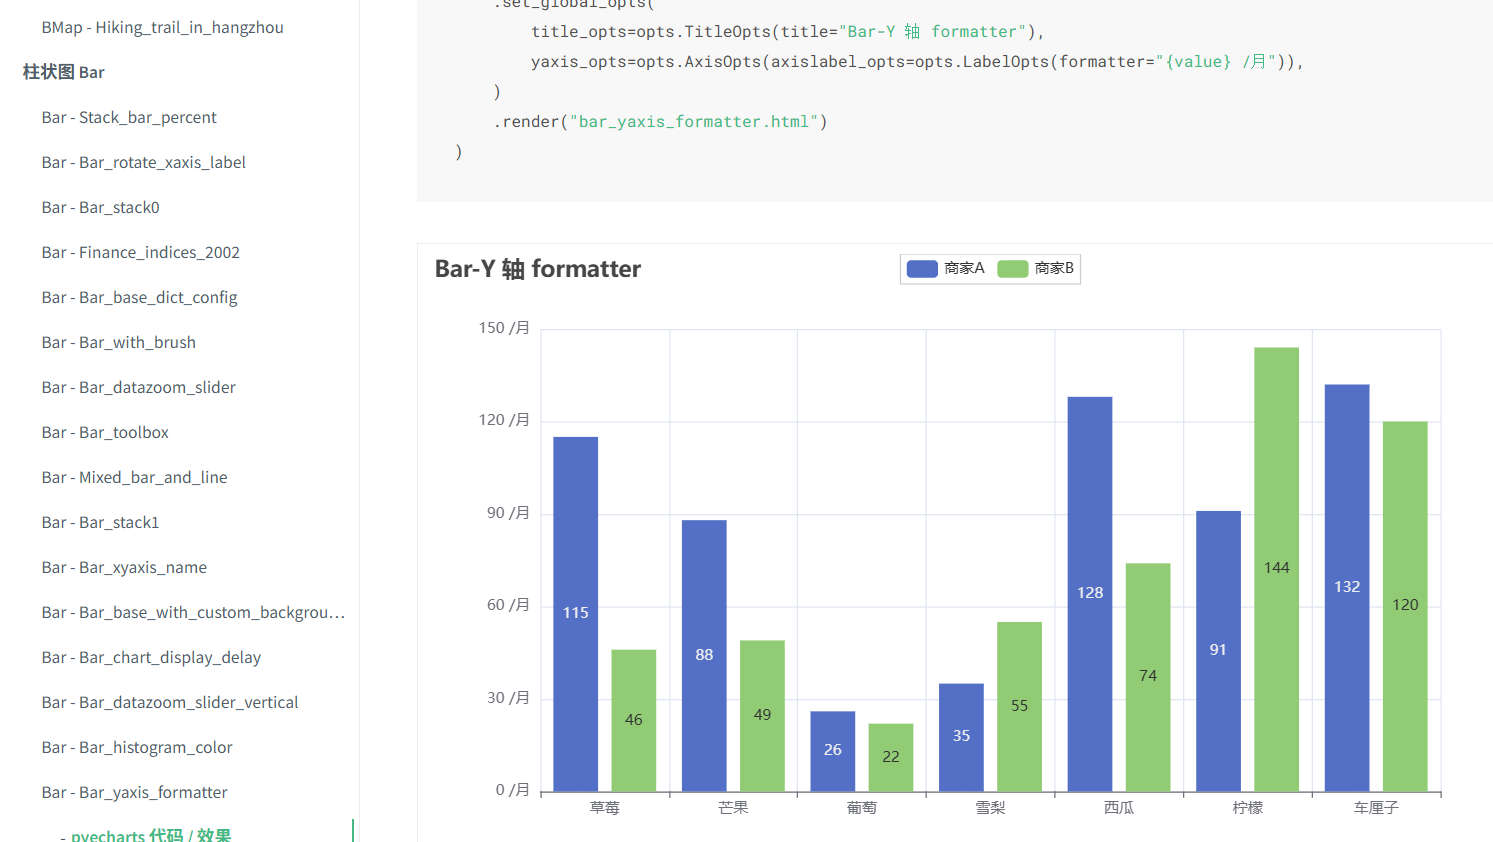Open Bar - Bar_base_dict_config page
The image size is (1493, 842).
(139, 297)
